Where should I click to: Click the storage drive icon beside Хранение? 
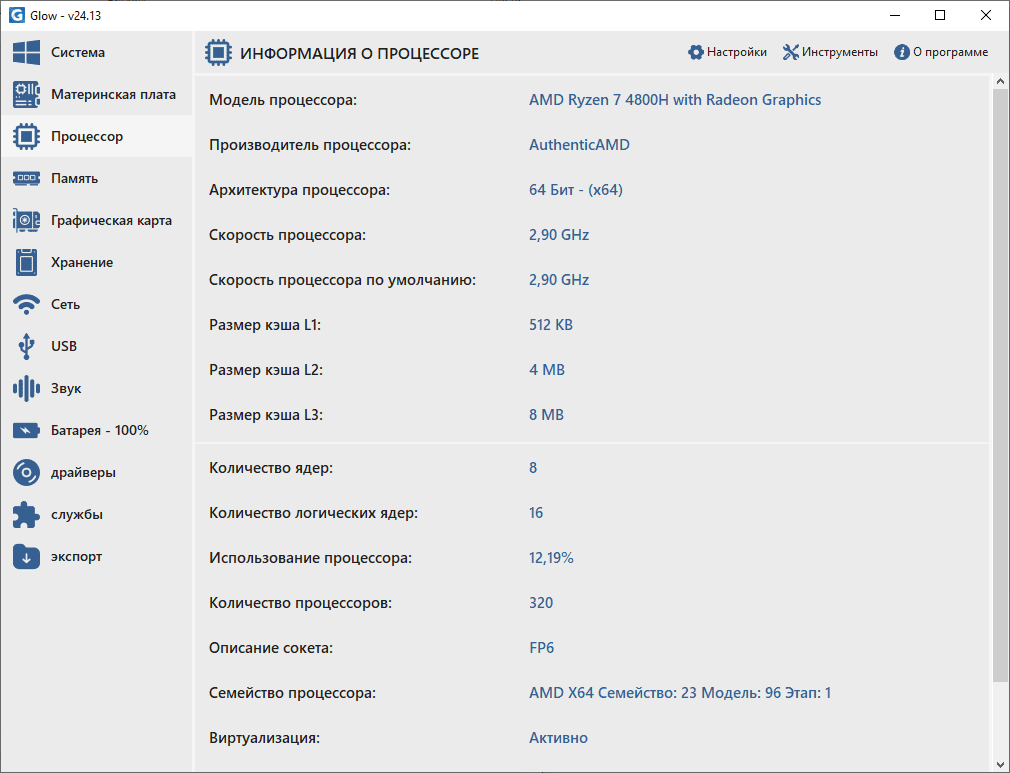coord(26,263)
